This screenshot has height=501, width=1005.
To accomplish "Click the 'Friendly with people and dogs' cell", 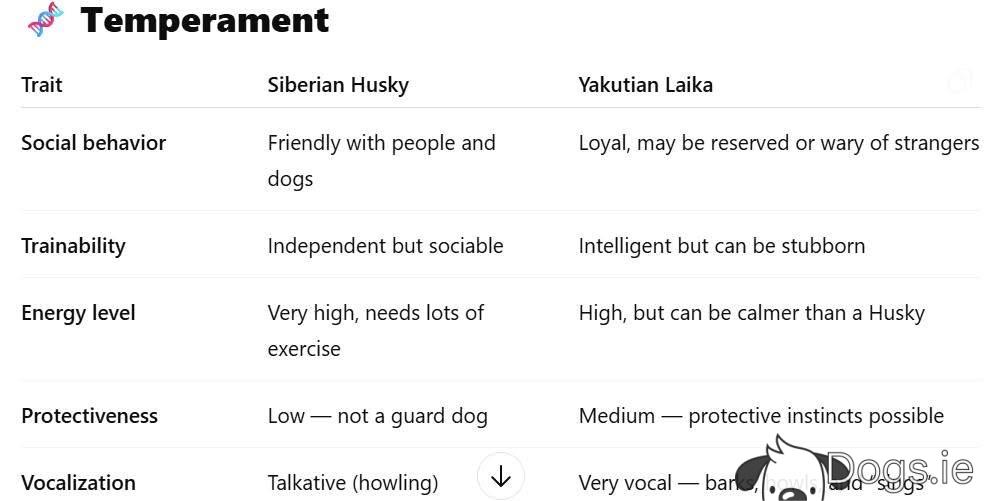I will [381, 160].
